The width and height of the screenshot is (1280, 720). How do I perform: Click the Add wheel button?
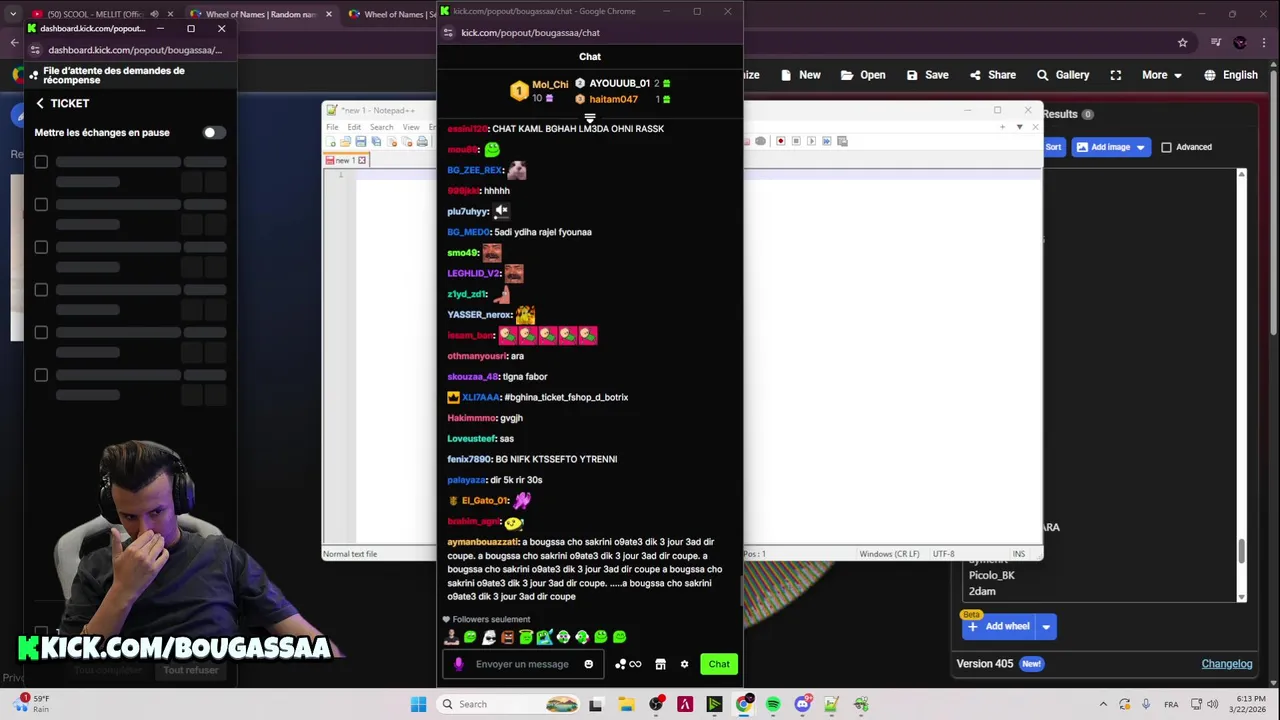coord(999,627)
